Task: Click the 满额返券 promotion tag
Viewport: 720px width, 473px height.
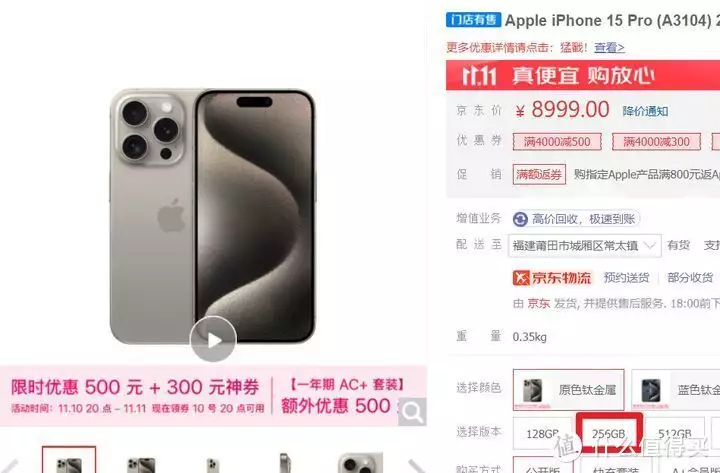Action: (539, 174)
